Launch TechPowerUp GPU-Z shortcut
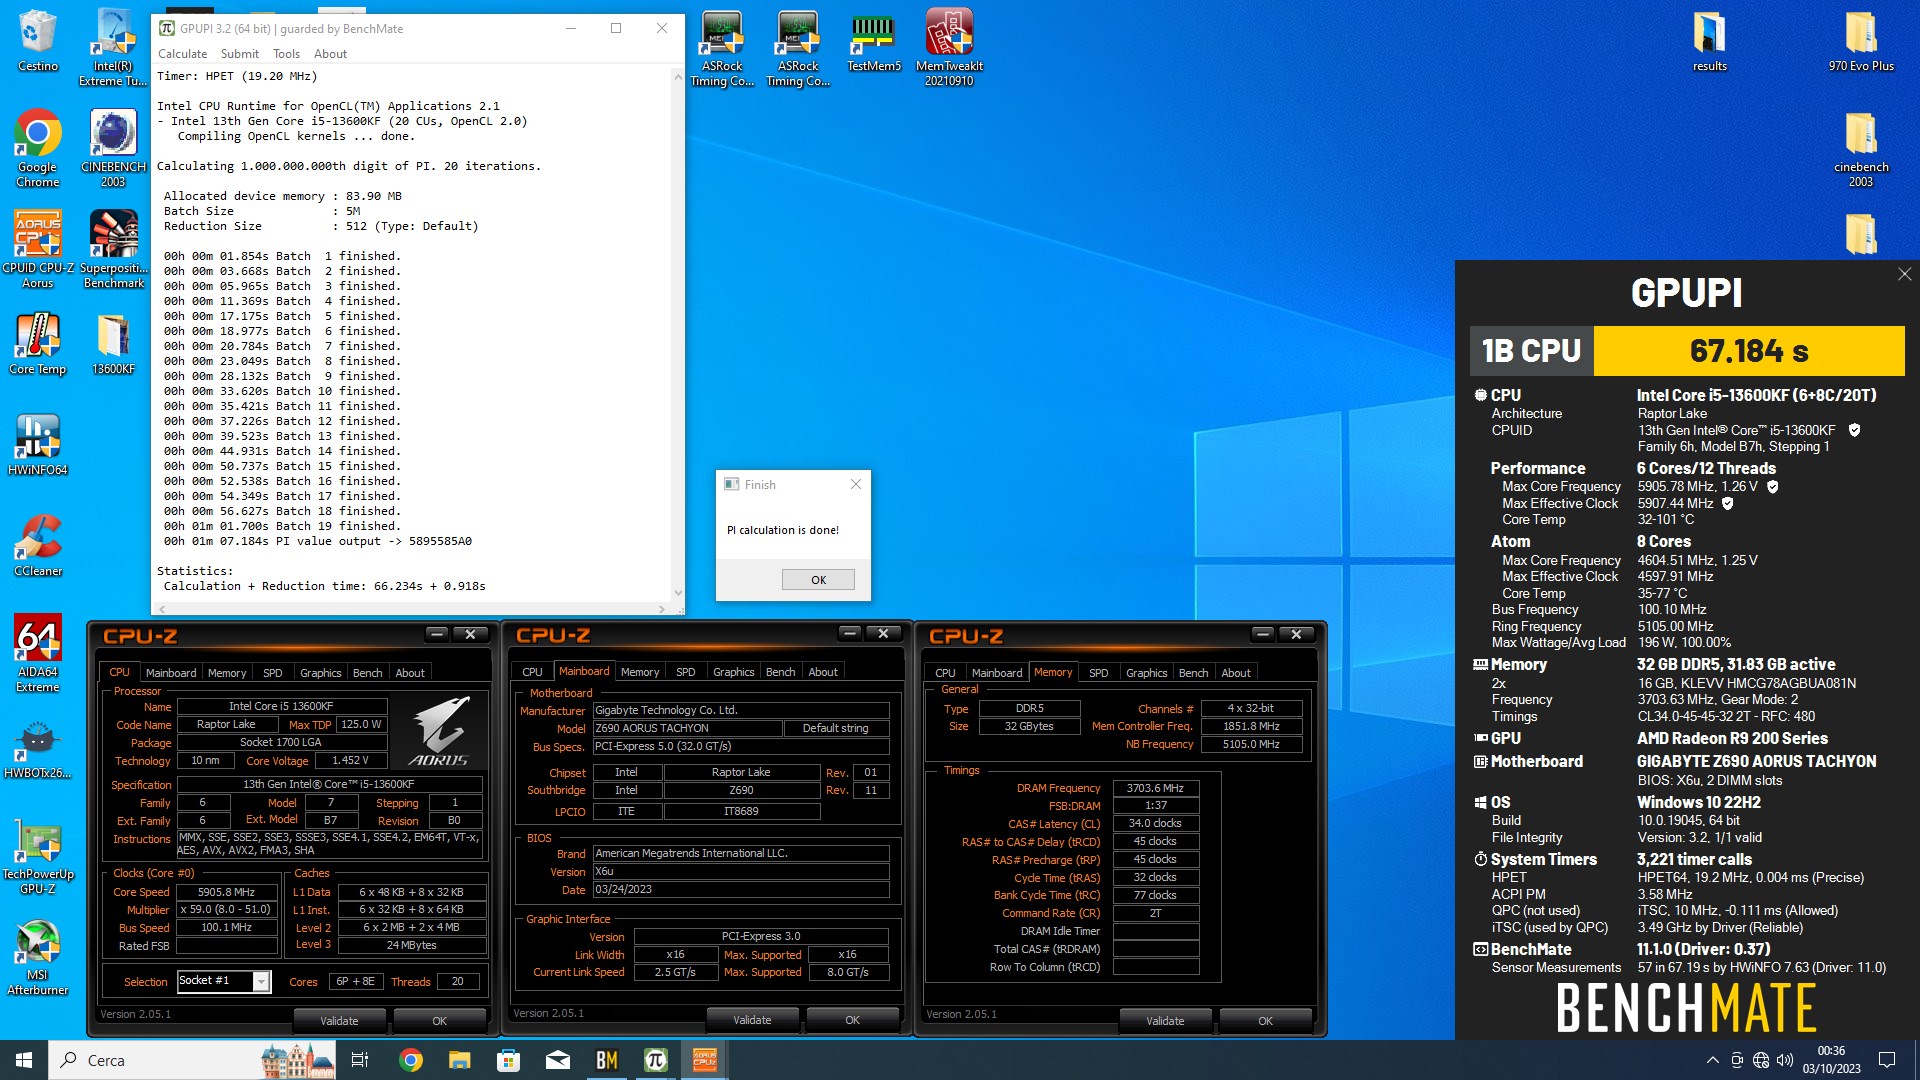The image size is (1920, 1080). click(38, 854)
